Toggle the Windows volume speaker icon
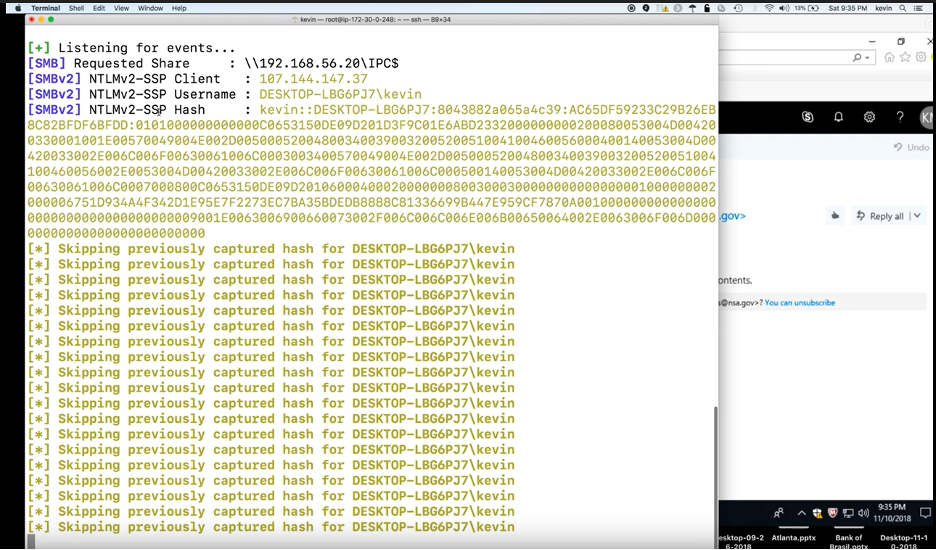Screen dimensions: 936x550 tap(862, 513)
